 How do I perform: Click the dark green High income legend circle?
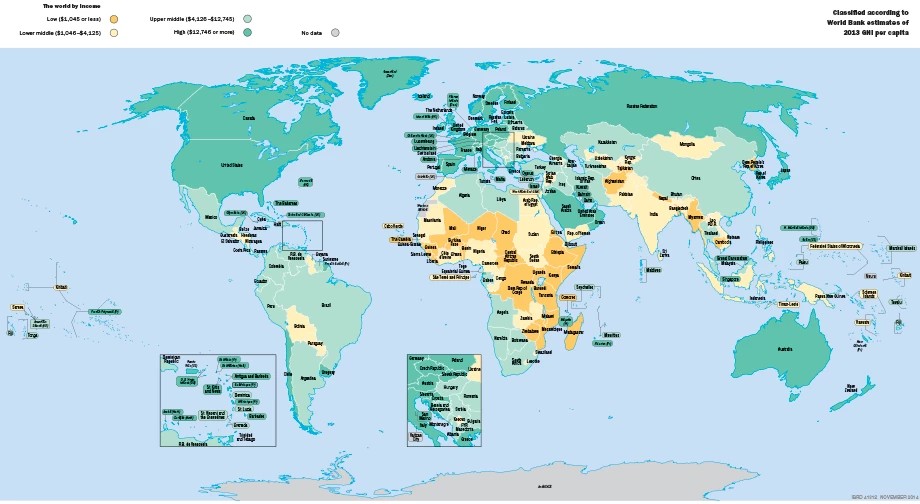pyautogui.click(x=248, y=33)
